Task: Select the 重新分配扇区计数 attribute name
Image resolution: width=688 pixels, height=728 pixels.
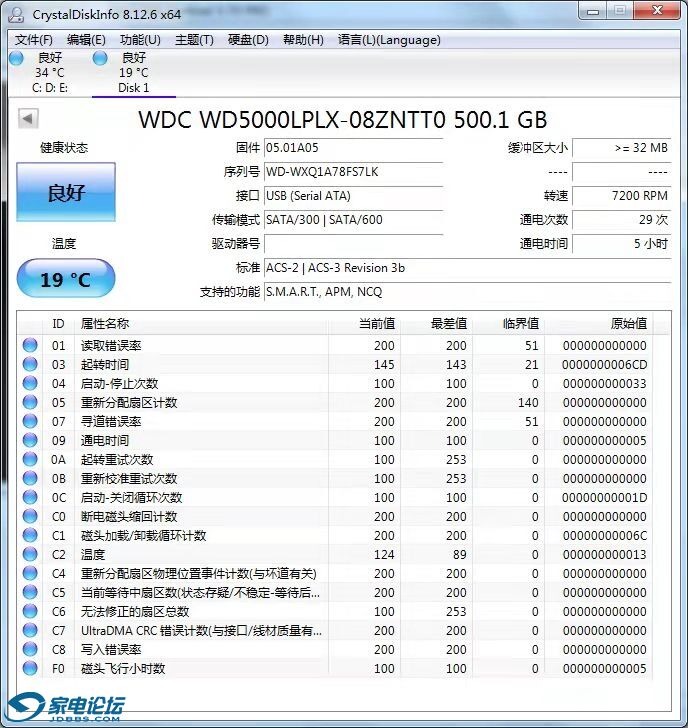Action: coord(129,403)
